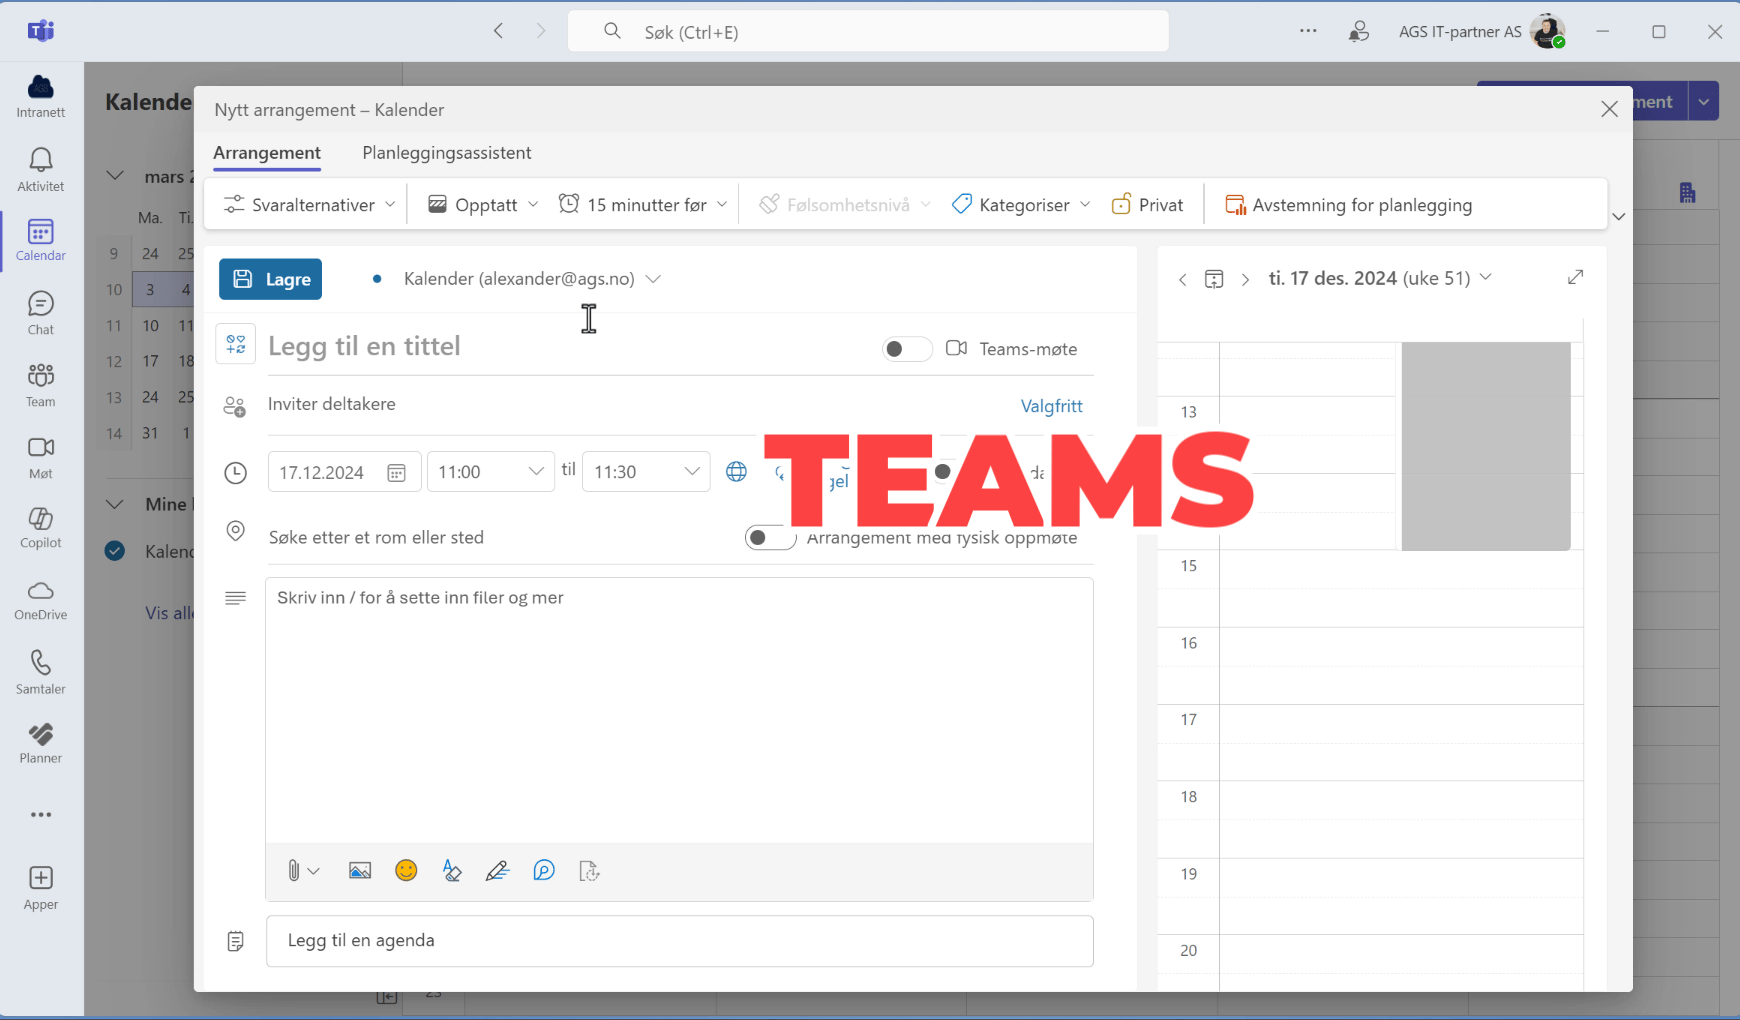Open the Aktivitet bell icon
1740x1020 pixels.
click(x=41, y=169)
